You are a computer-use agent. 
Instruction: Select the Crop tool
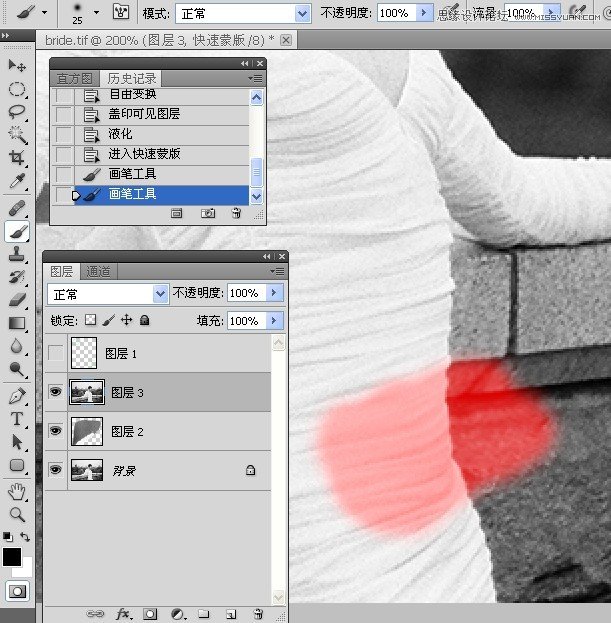(x=17, y=158)
